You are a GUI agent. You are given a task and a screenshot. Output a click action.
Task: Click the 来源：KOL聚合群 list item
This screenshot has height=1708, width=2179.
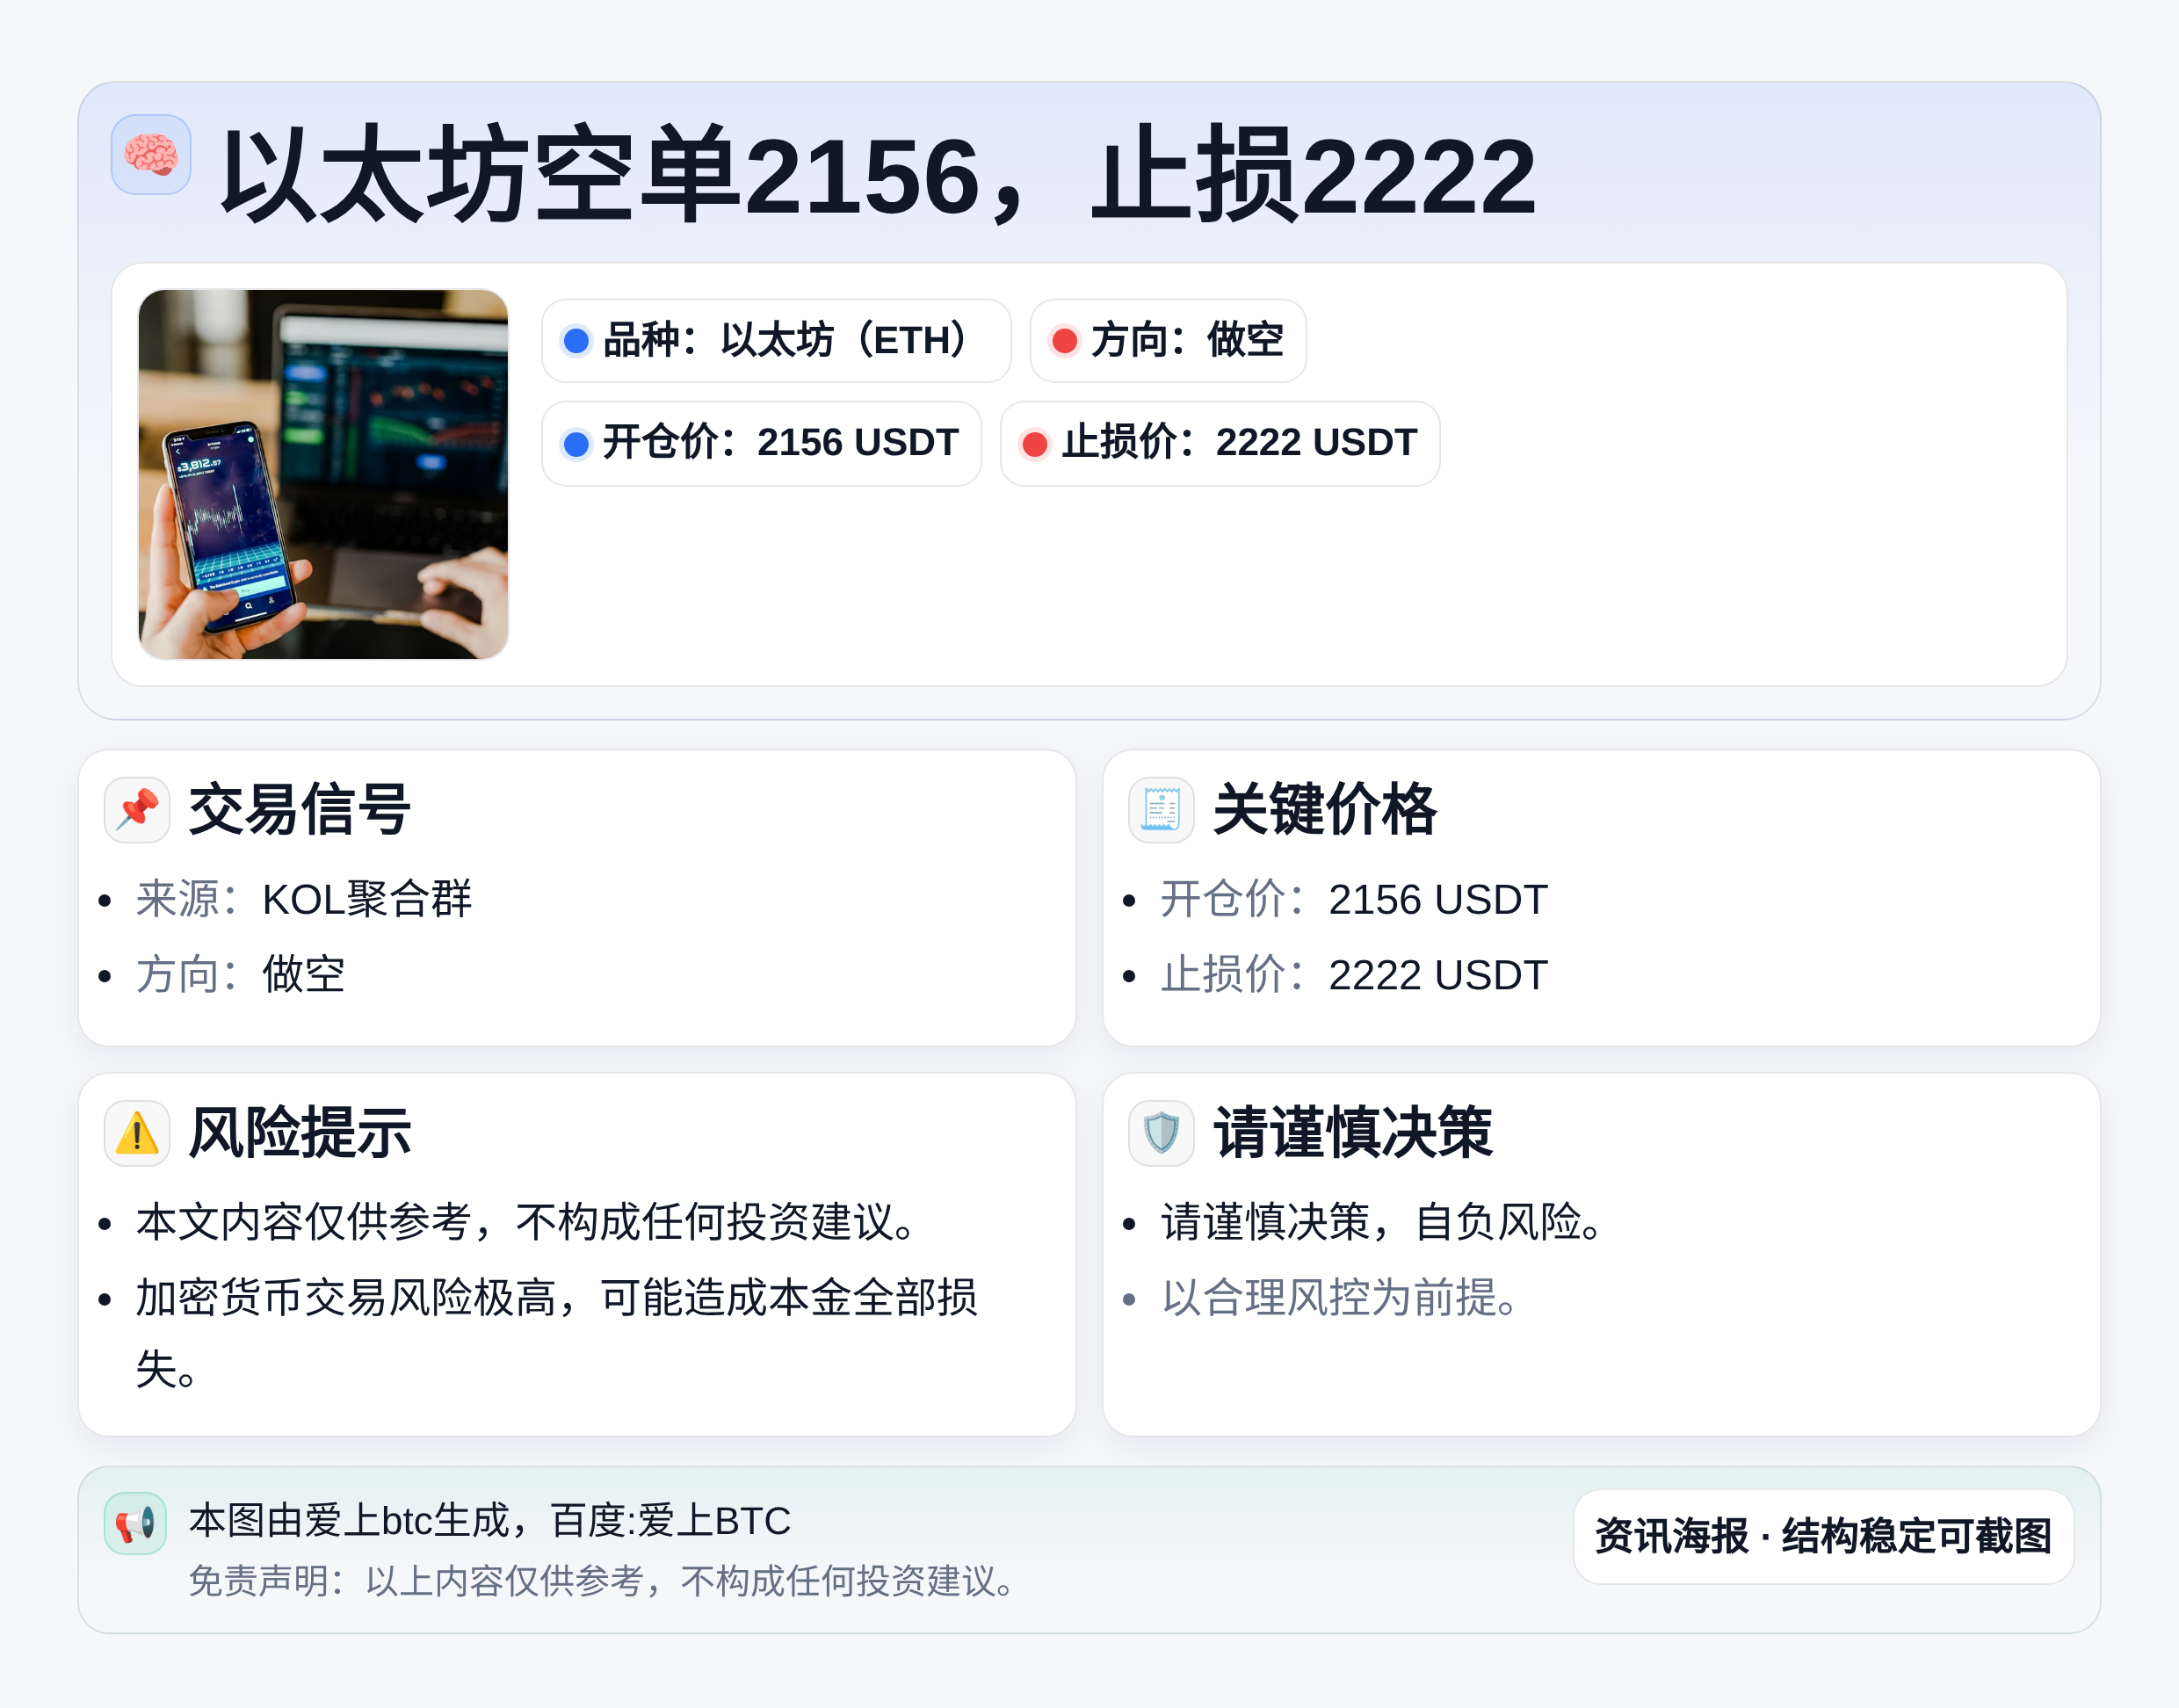pos(304,899)
